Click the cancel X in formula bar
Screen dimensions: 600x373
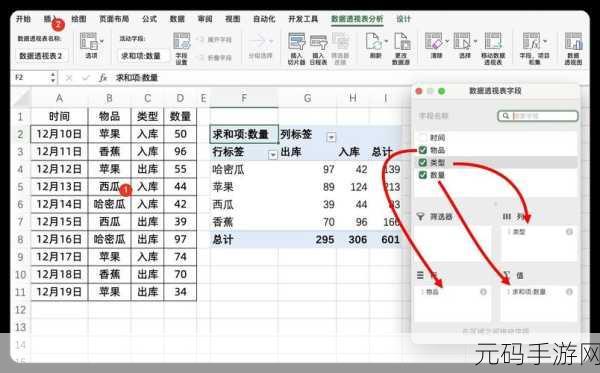[69, 78]
